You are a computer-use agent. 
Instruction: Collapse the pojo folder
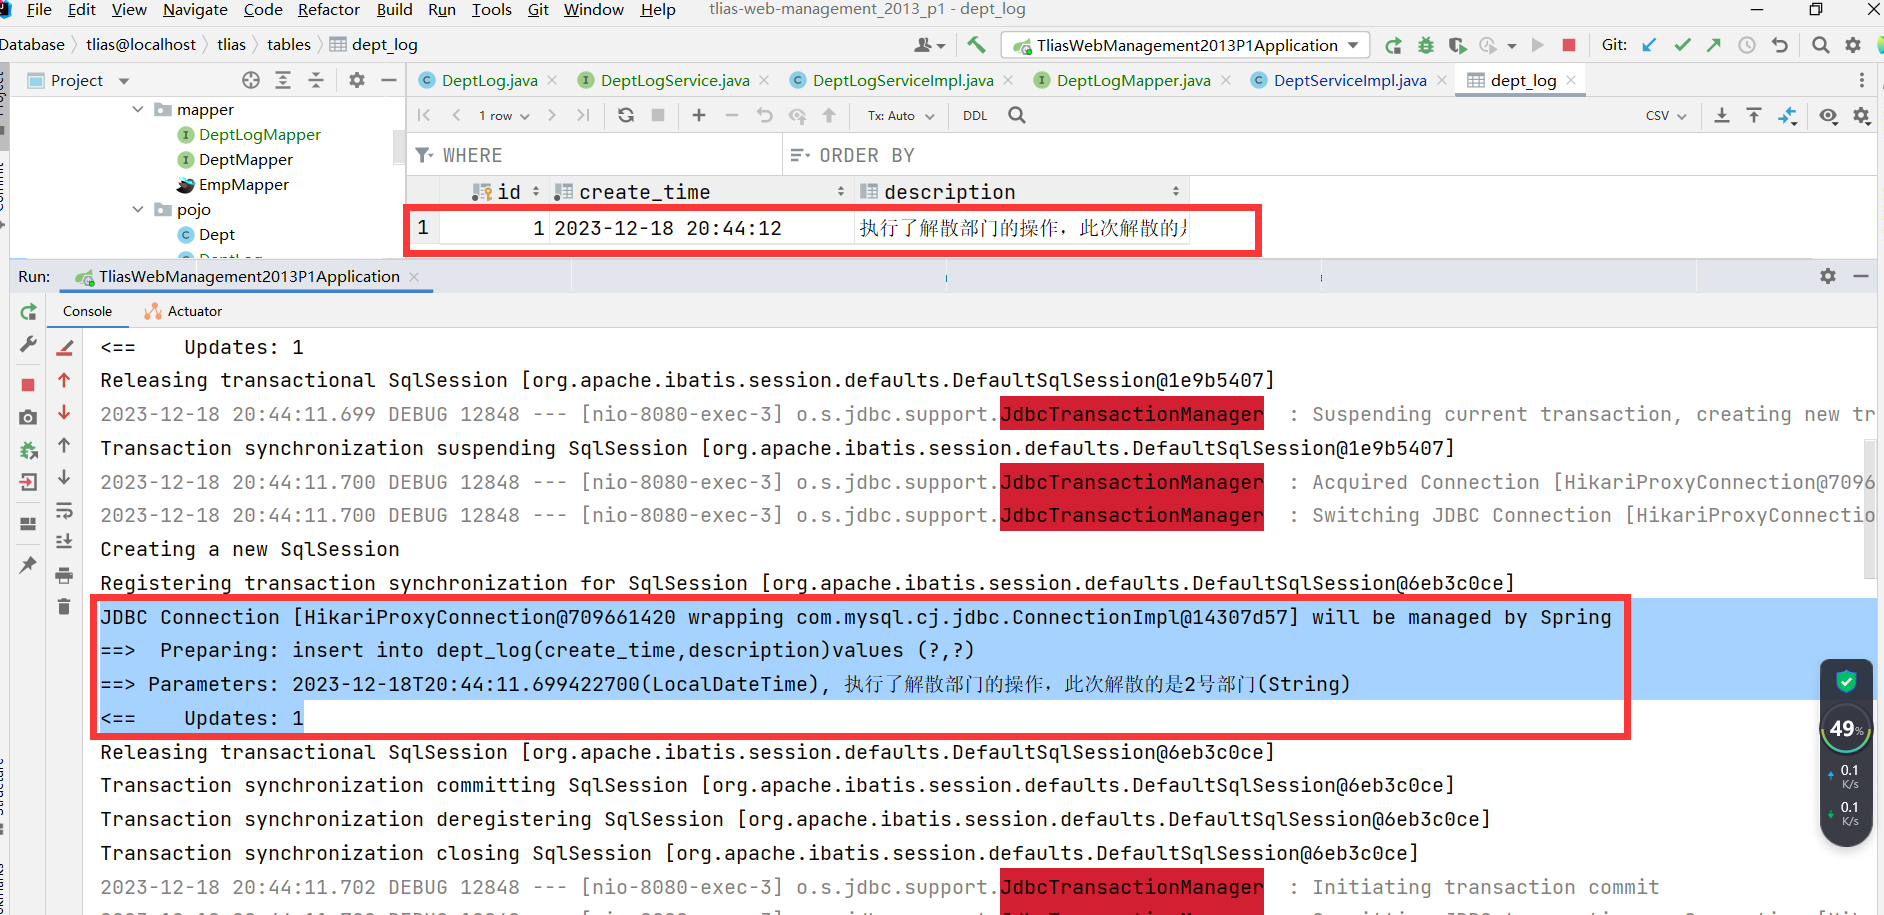coord(138,209)
